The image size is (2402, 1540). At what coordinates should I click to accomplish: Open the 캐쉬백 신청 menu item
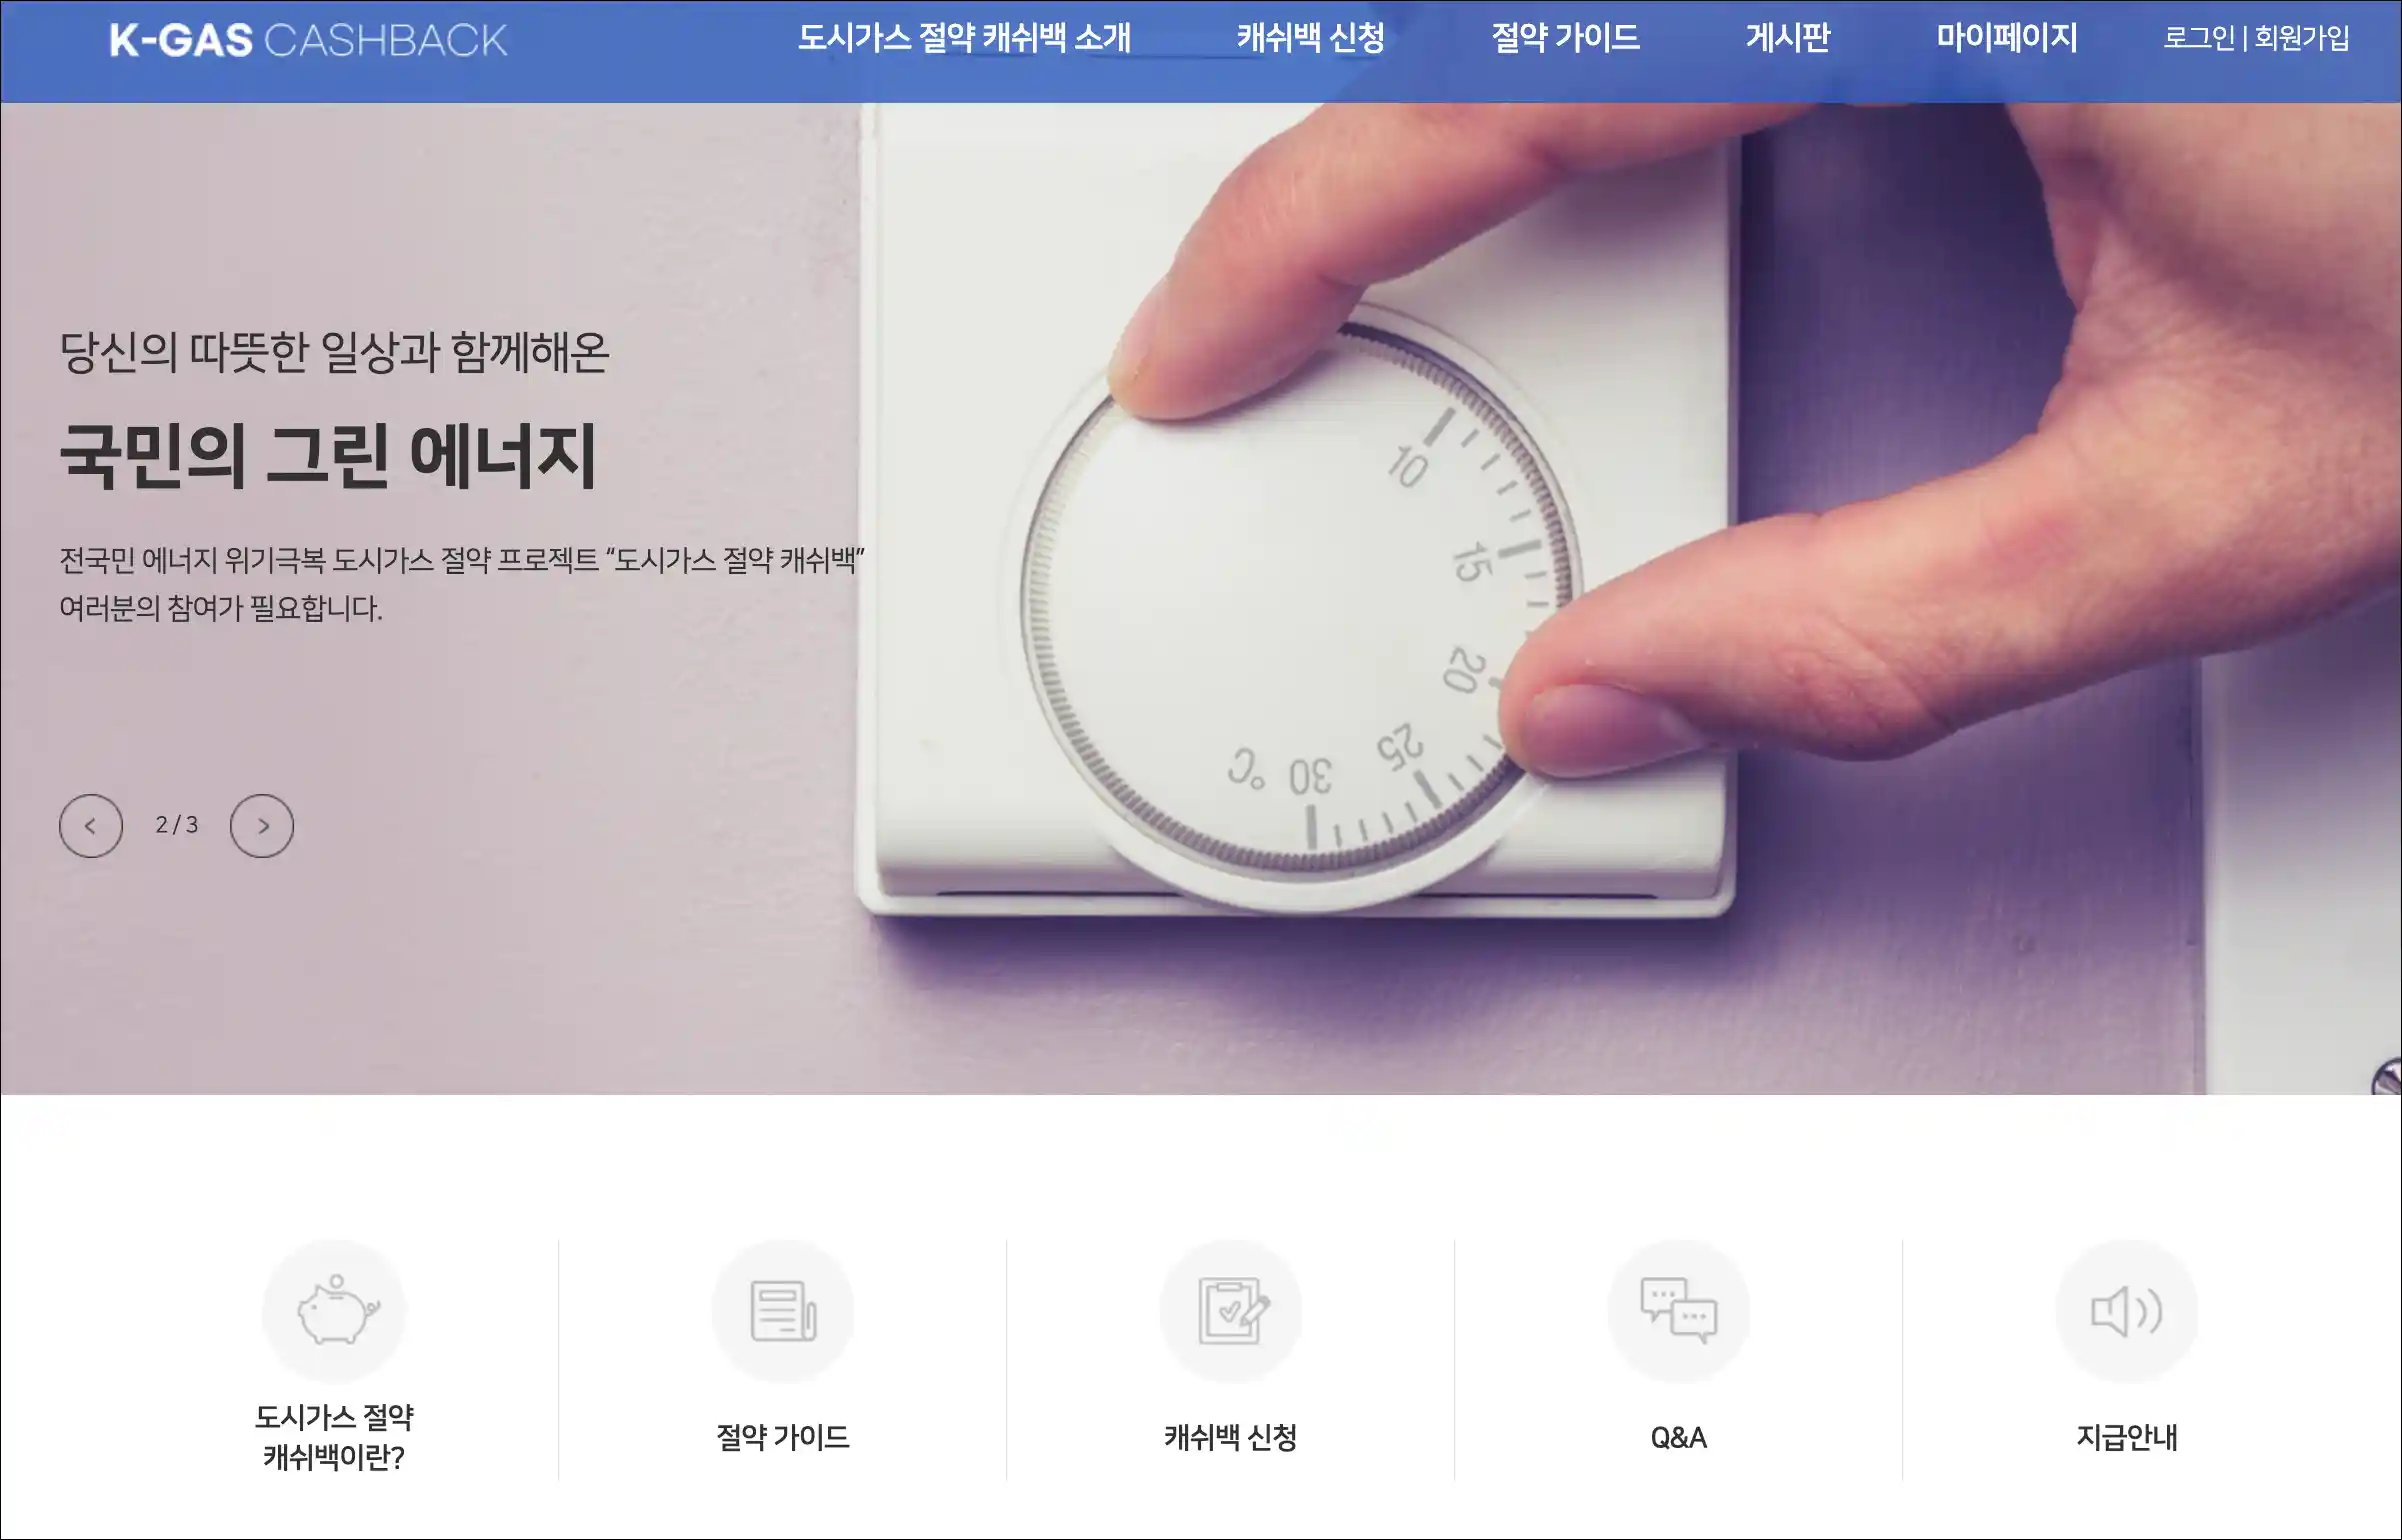coord(1311,38)
